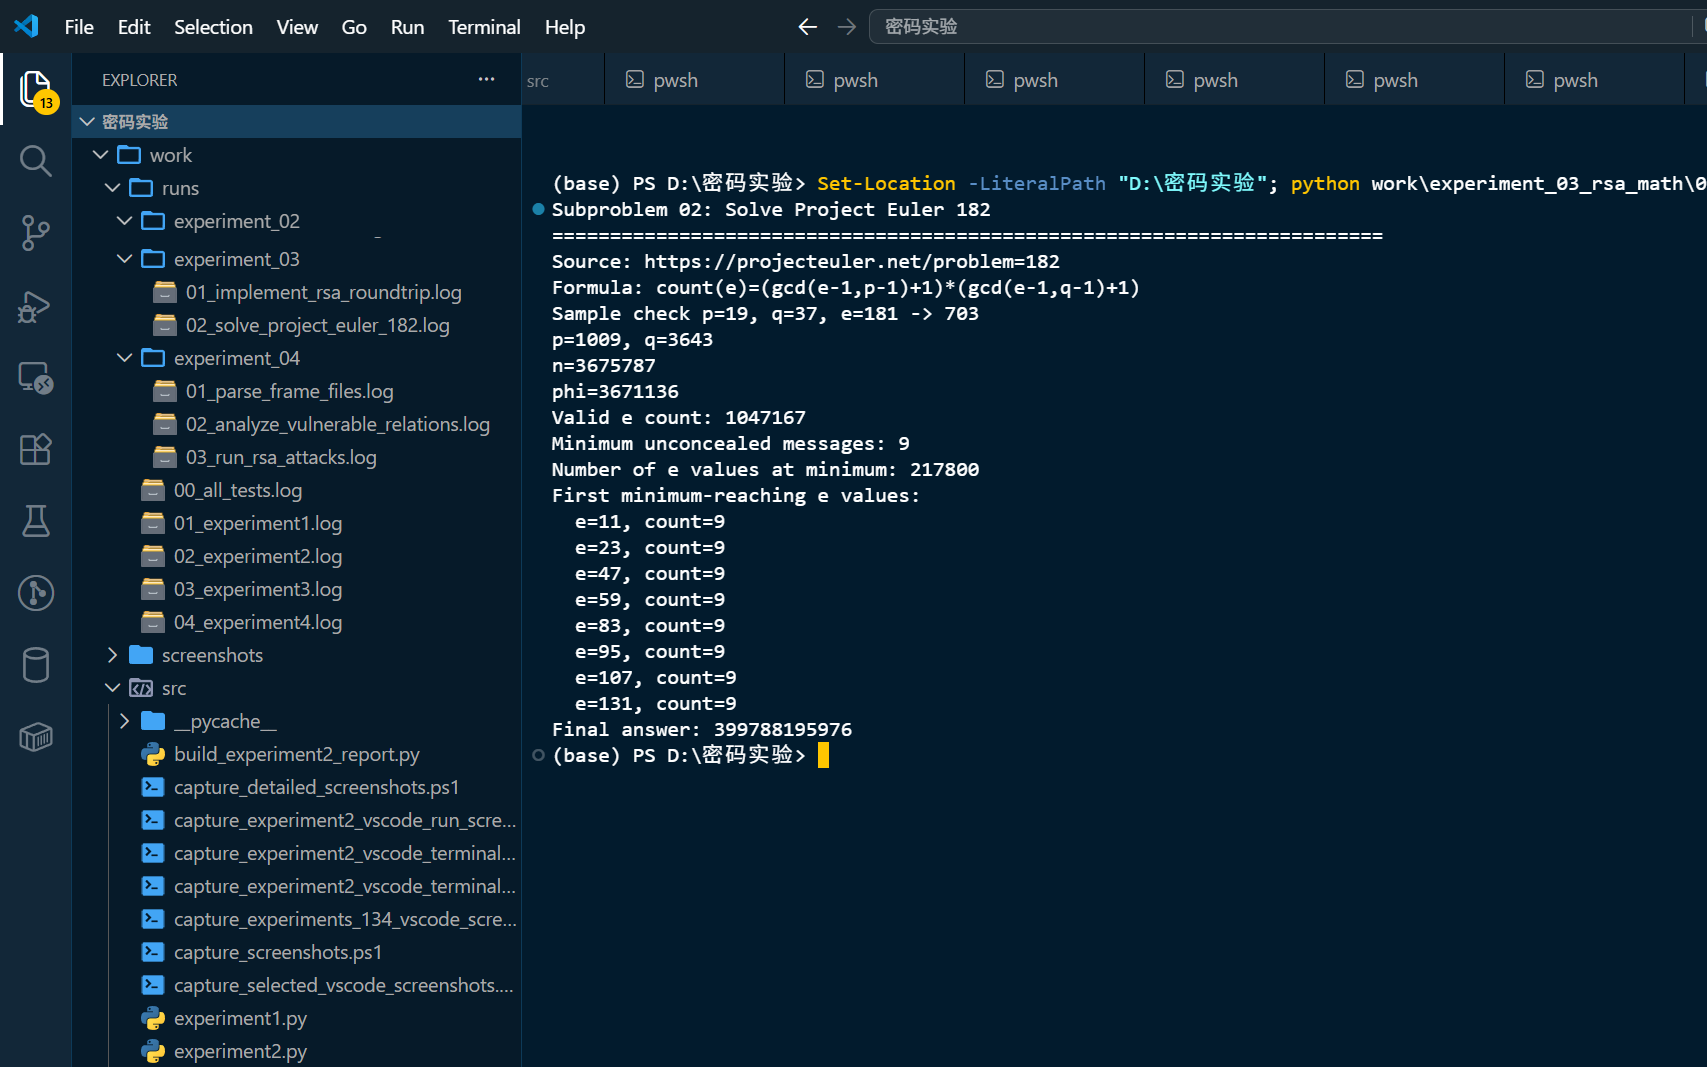The image size is (1707, 1067).
Task: Click the projecteuler.net problem=182 link
Action: click(851, 261)
